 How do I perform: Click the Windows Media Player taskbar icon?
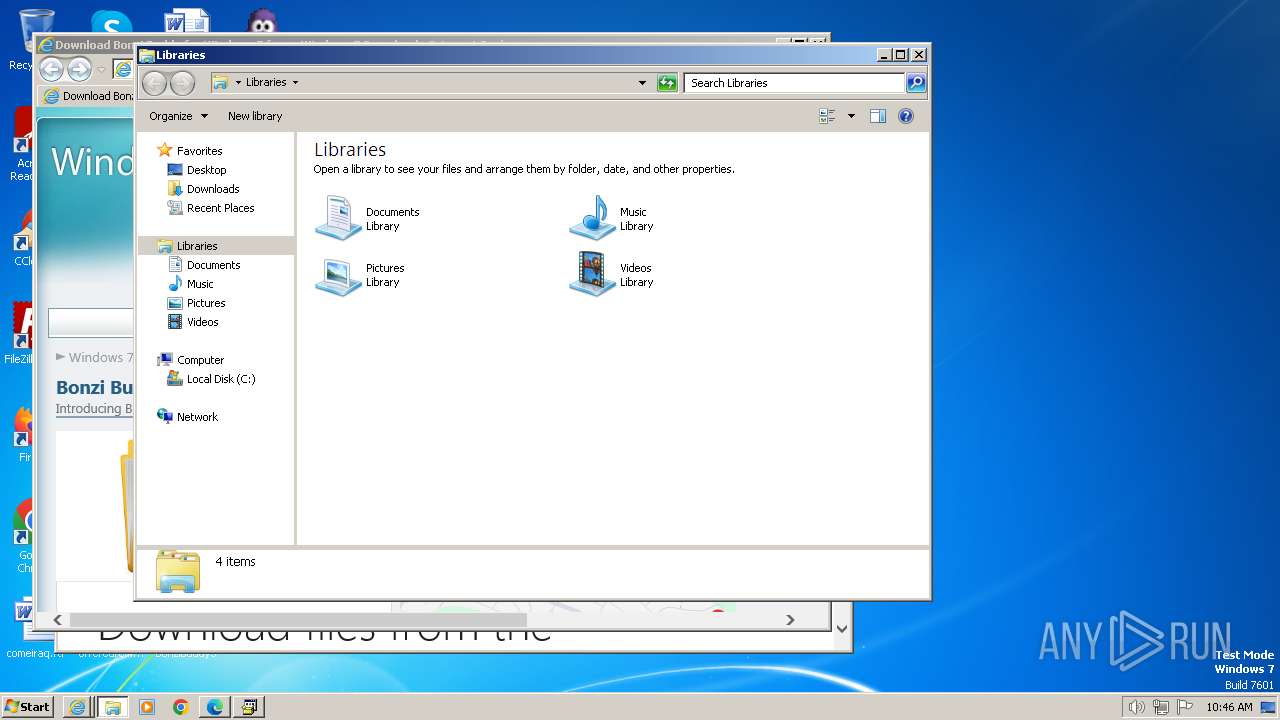[147, 707]
